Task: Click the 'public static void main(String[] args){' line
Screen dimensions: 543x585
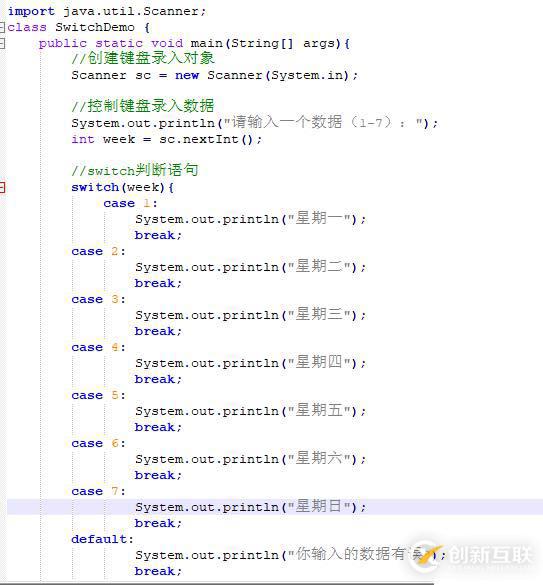Action: point(194,44)
